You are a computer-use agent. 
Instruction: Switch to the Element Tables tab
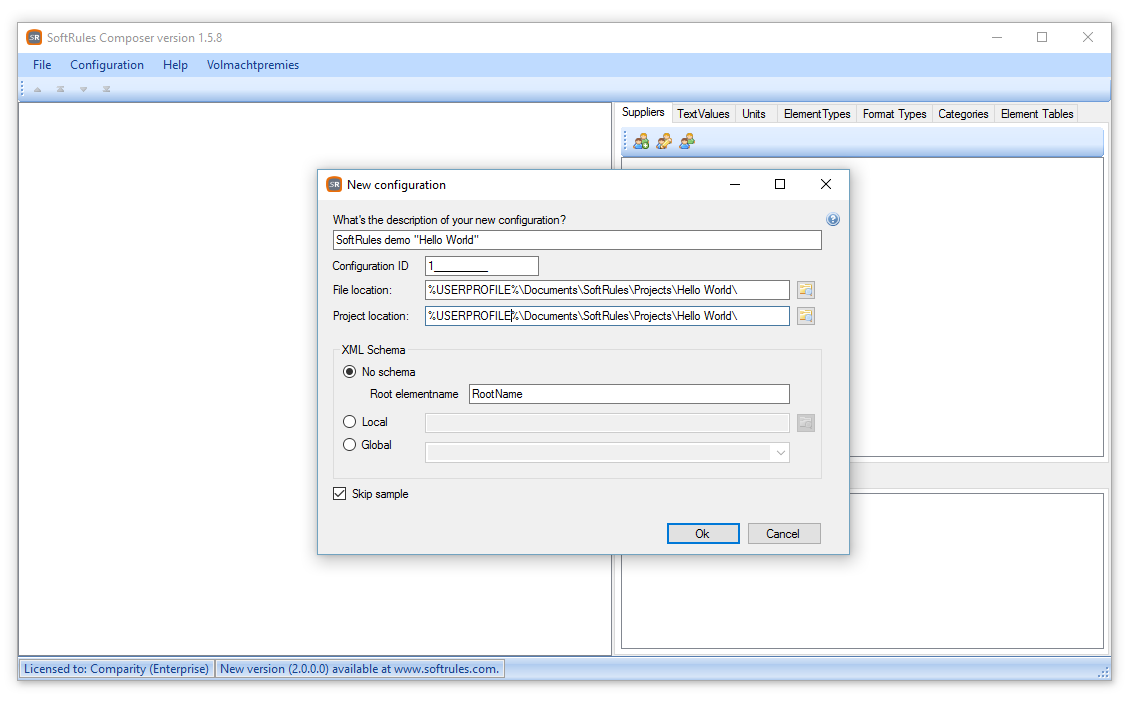click(x=1037, y=114)
